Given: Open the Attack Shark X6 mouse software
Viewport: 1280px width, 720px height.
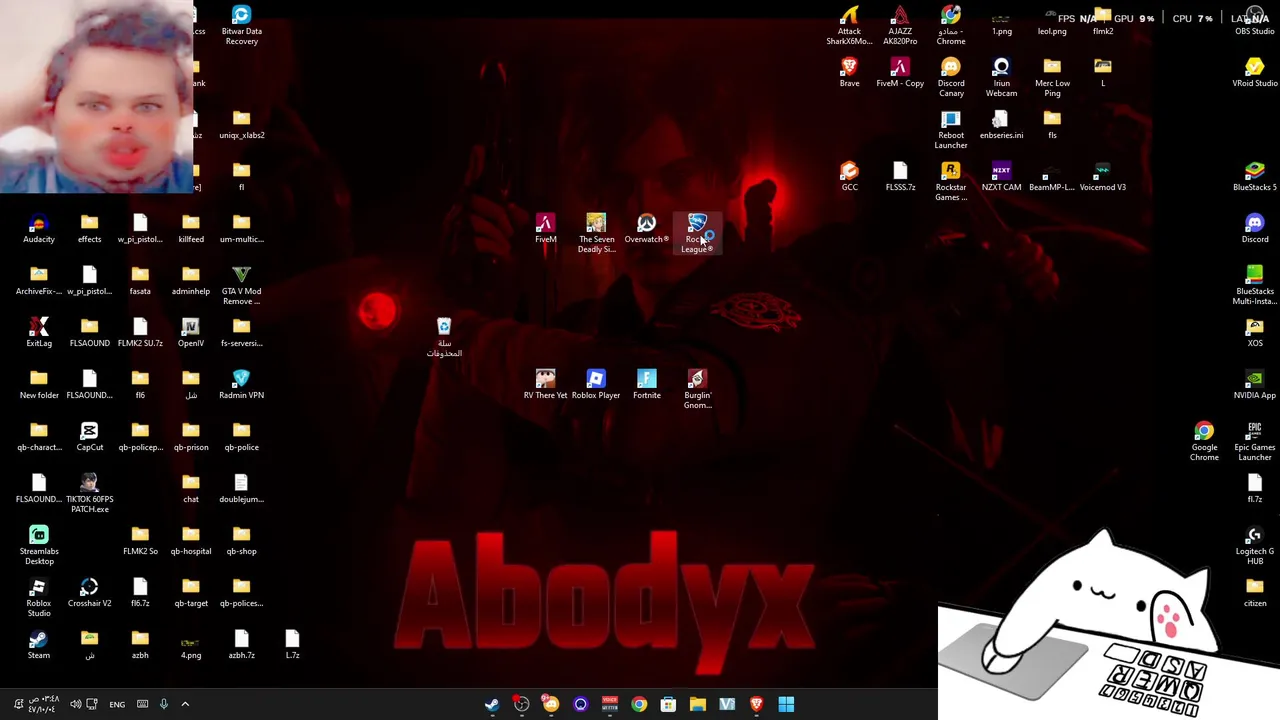Looking at the screenshot, I should coord(849,25).
